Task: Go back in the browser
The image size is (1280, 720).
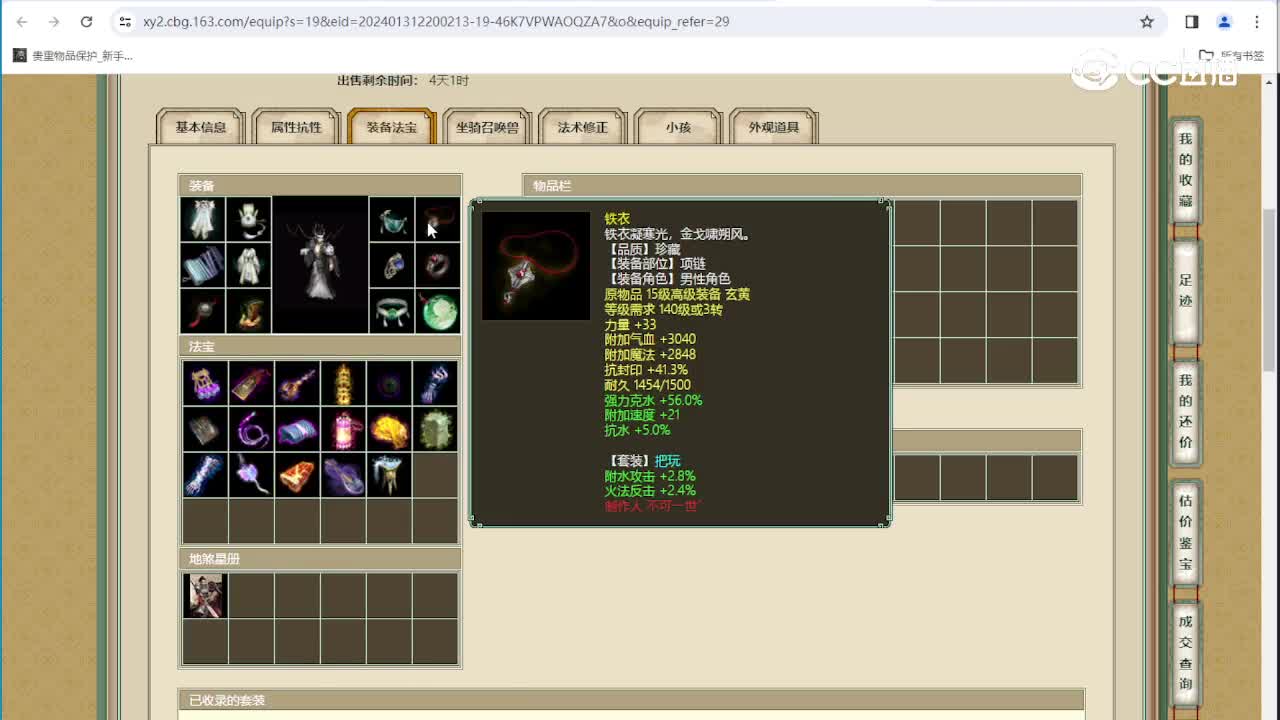Action: coord(22,21)
